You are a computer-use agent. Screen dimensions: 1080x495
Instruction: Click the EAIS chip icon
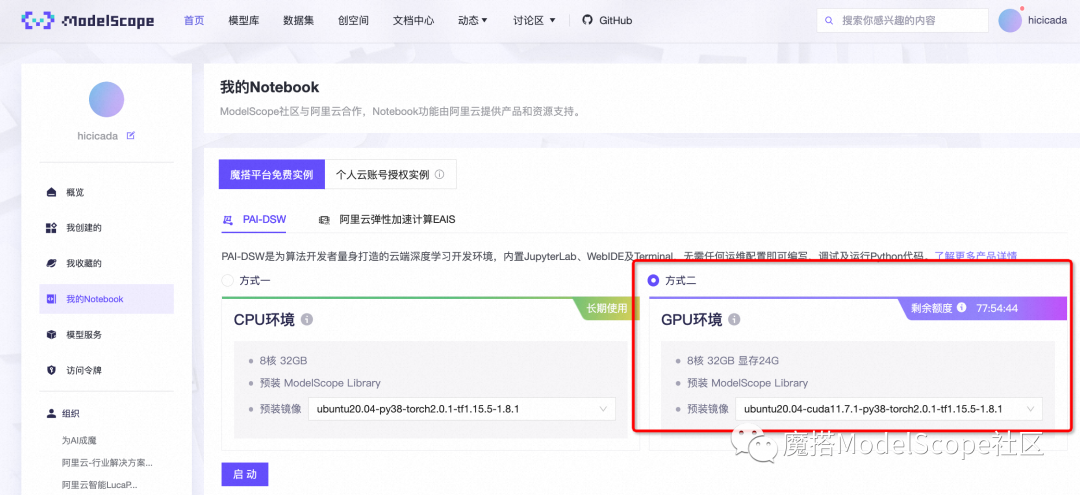pos(324,220)
